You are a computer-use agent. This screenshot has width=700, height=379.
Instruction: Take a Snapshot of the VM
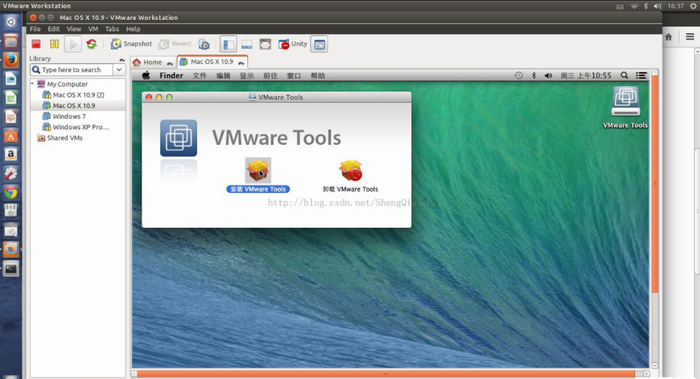(131, 44)
